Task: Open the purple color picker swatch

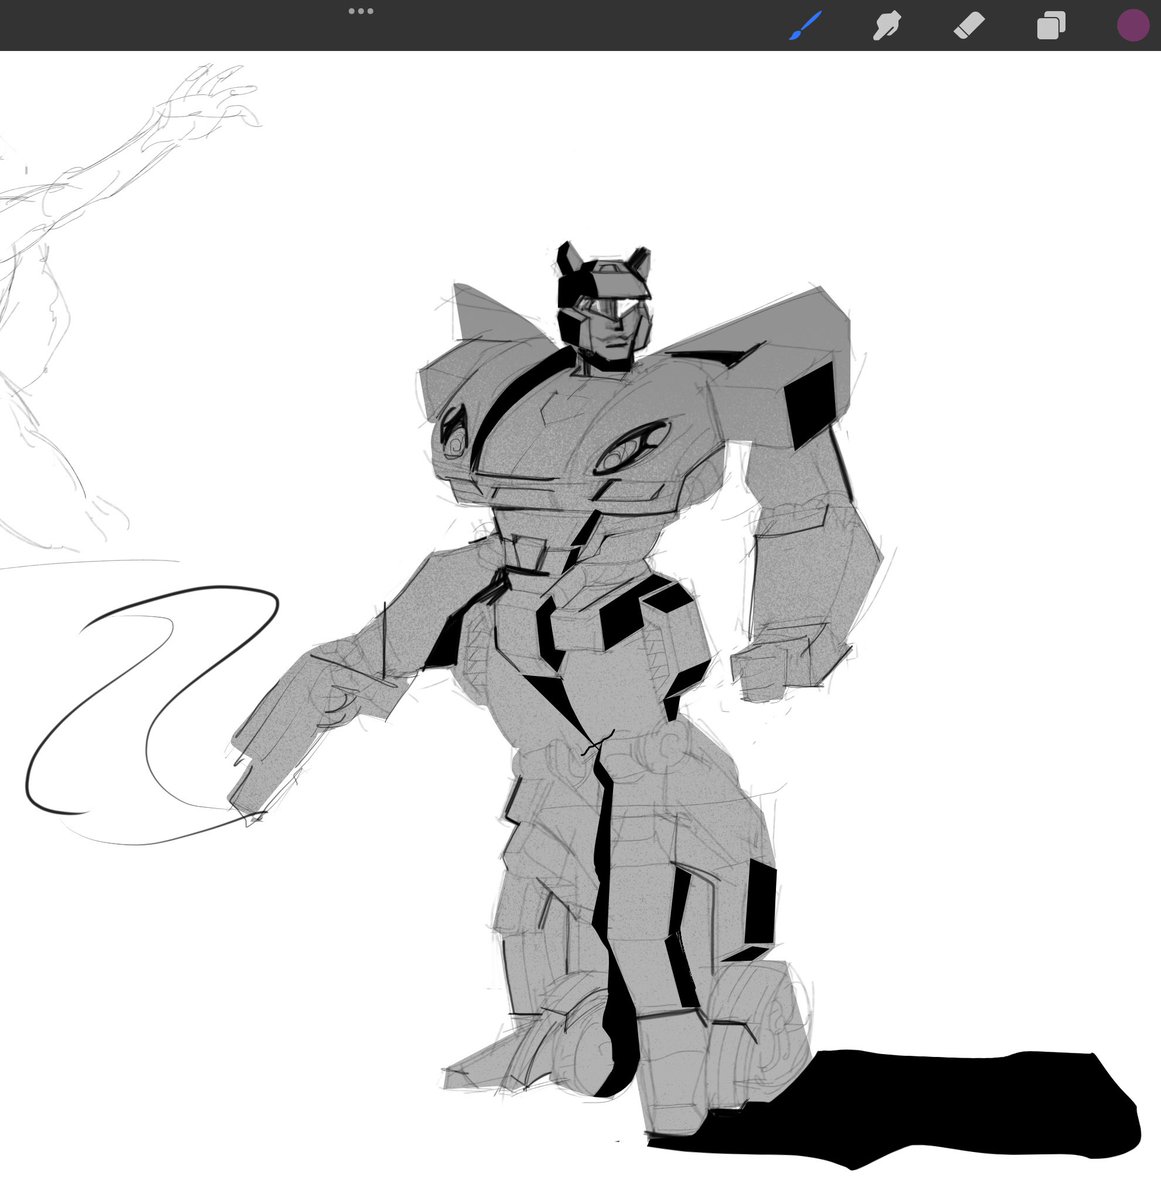Action: coord(1133,26)
